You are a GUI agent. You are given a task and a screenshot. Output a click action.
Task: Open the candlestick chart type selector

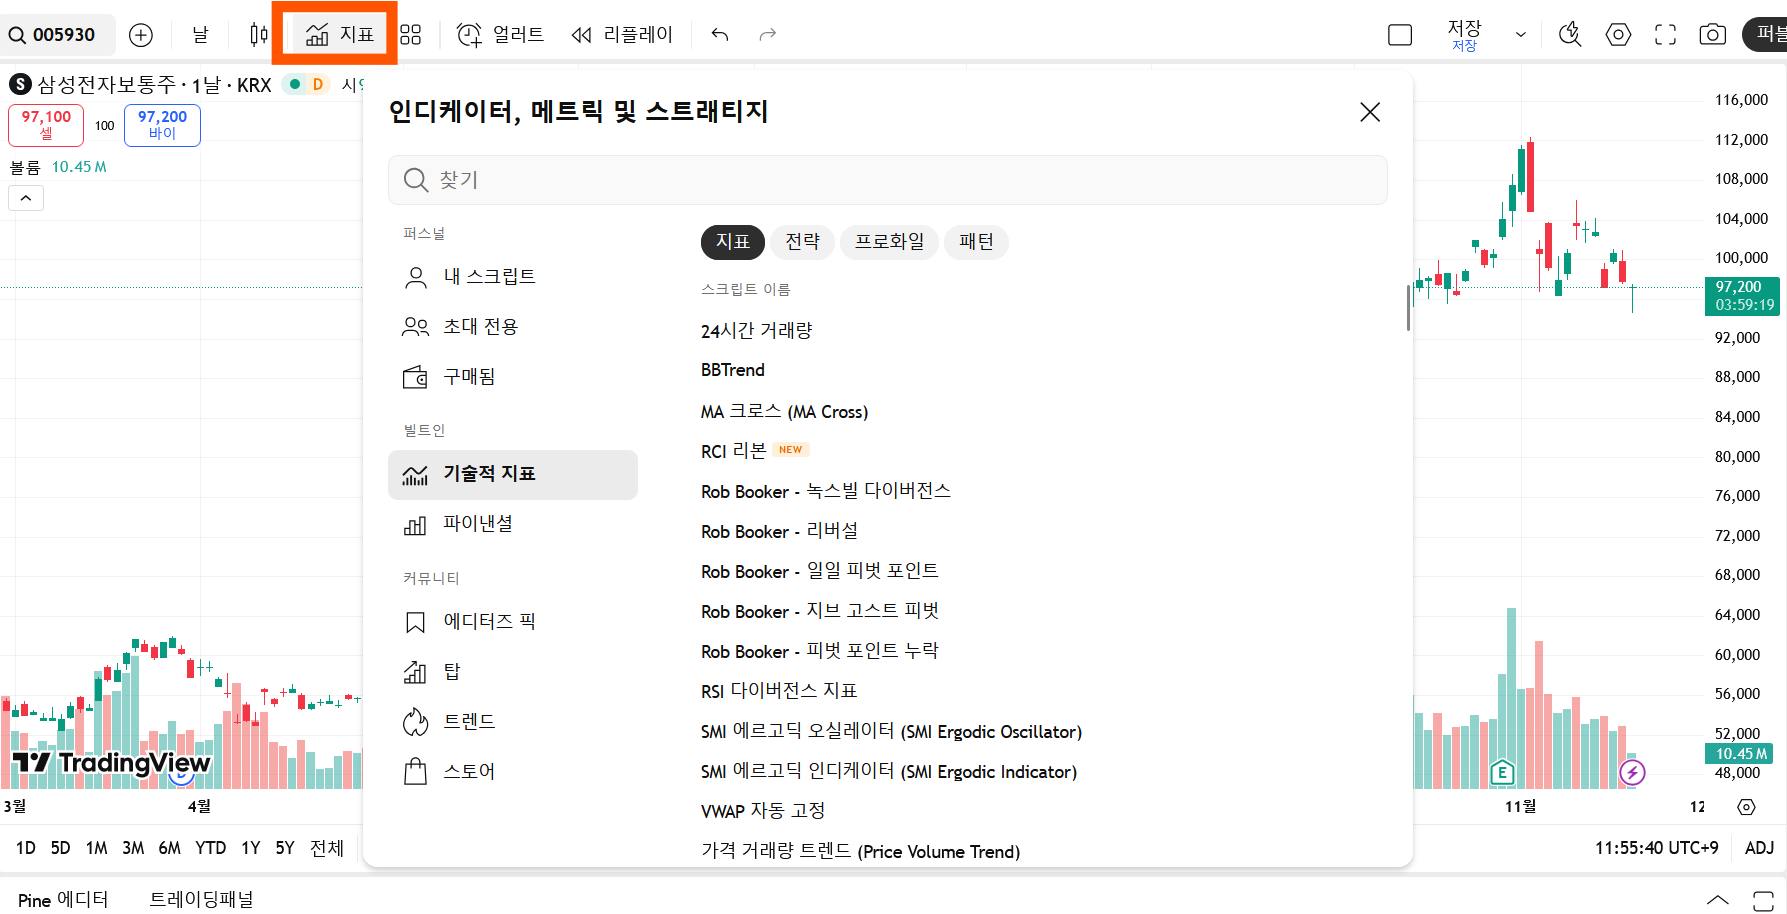258,35
